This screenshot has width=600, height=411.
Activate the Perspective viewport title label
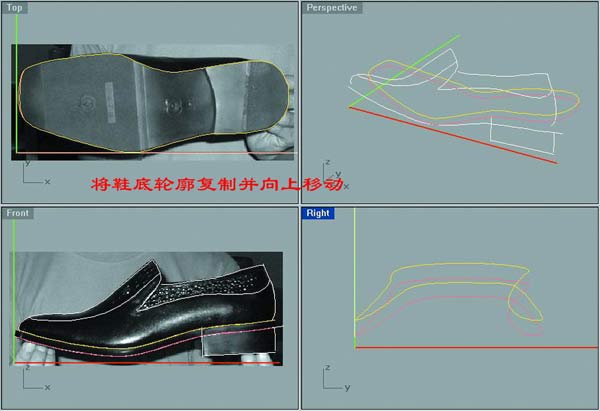[x=332, y=8]
